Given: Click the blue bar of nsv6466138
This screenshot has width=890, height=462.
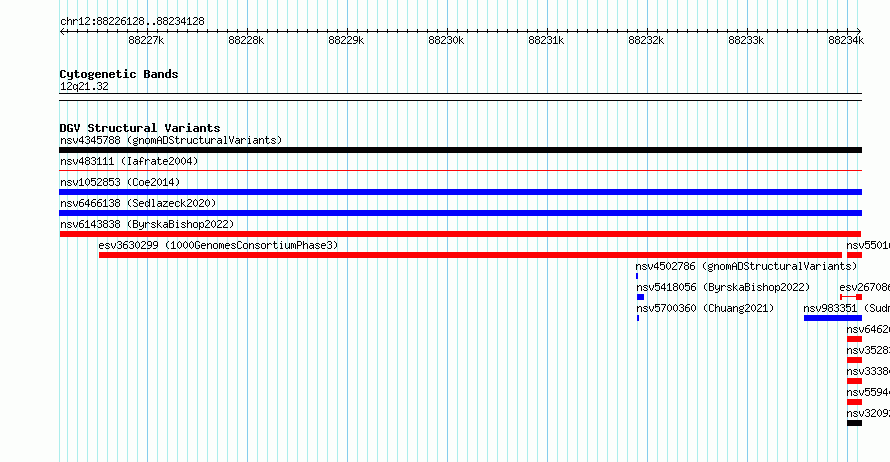Looking at the screenshot, I should (x=460, y=213).
